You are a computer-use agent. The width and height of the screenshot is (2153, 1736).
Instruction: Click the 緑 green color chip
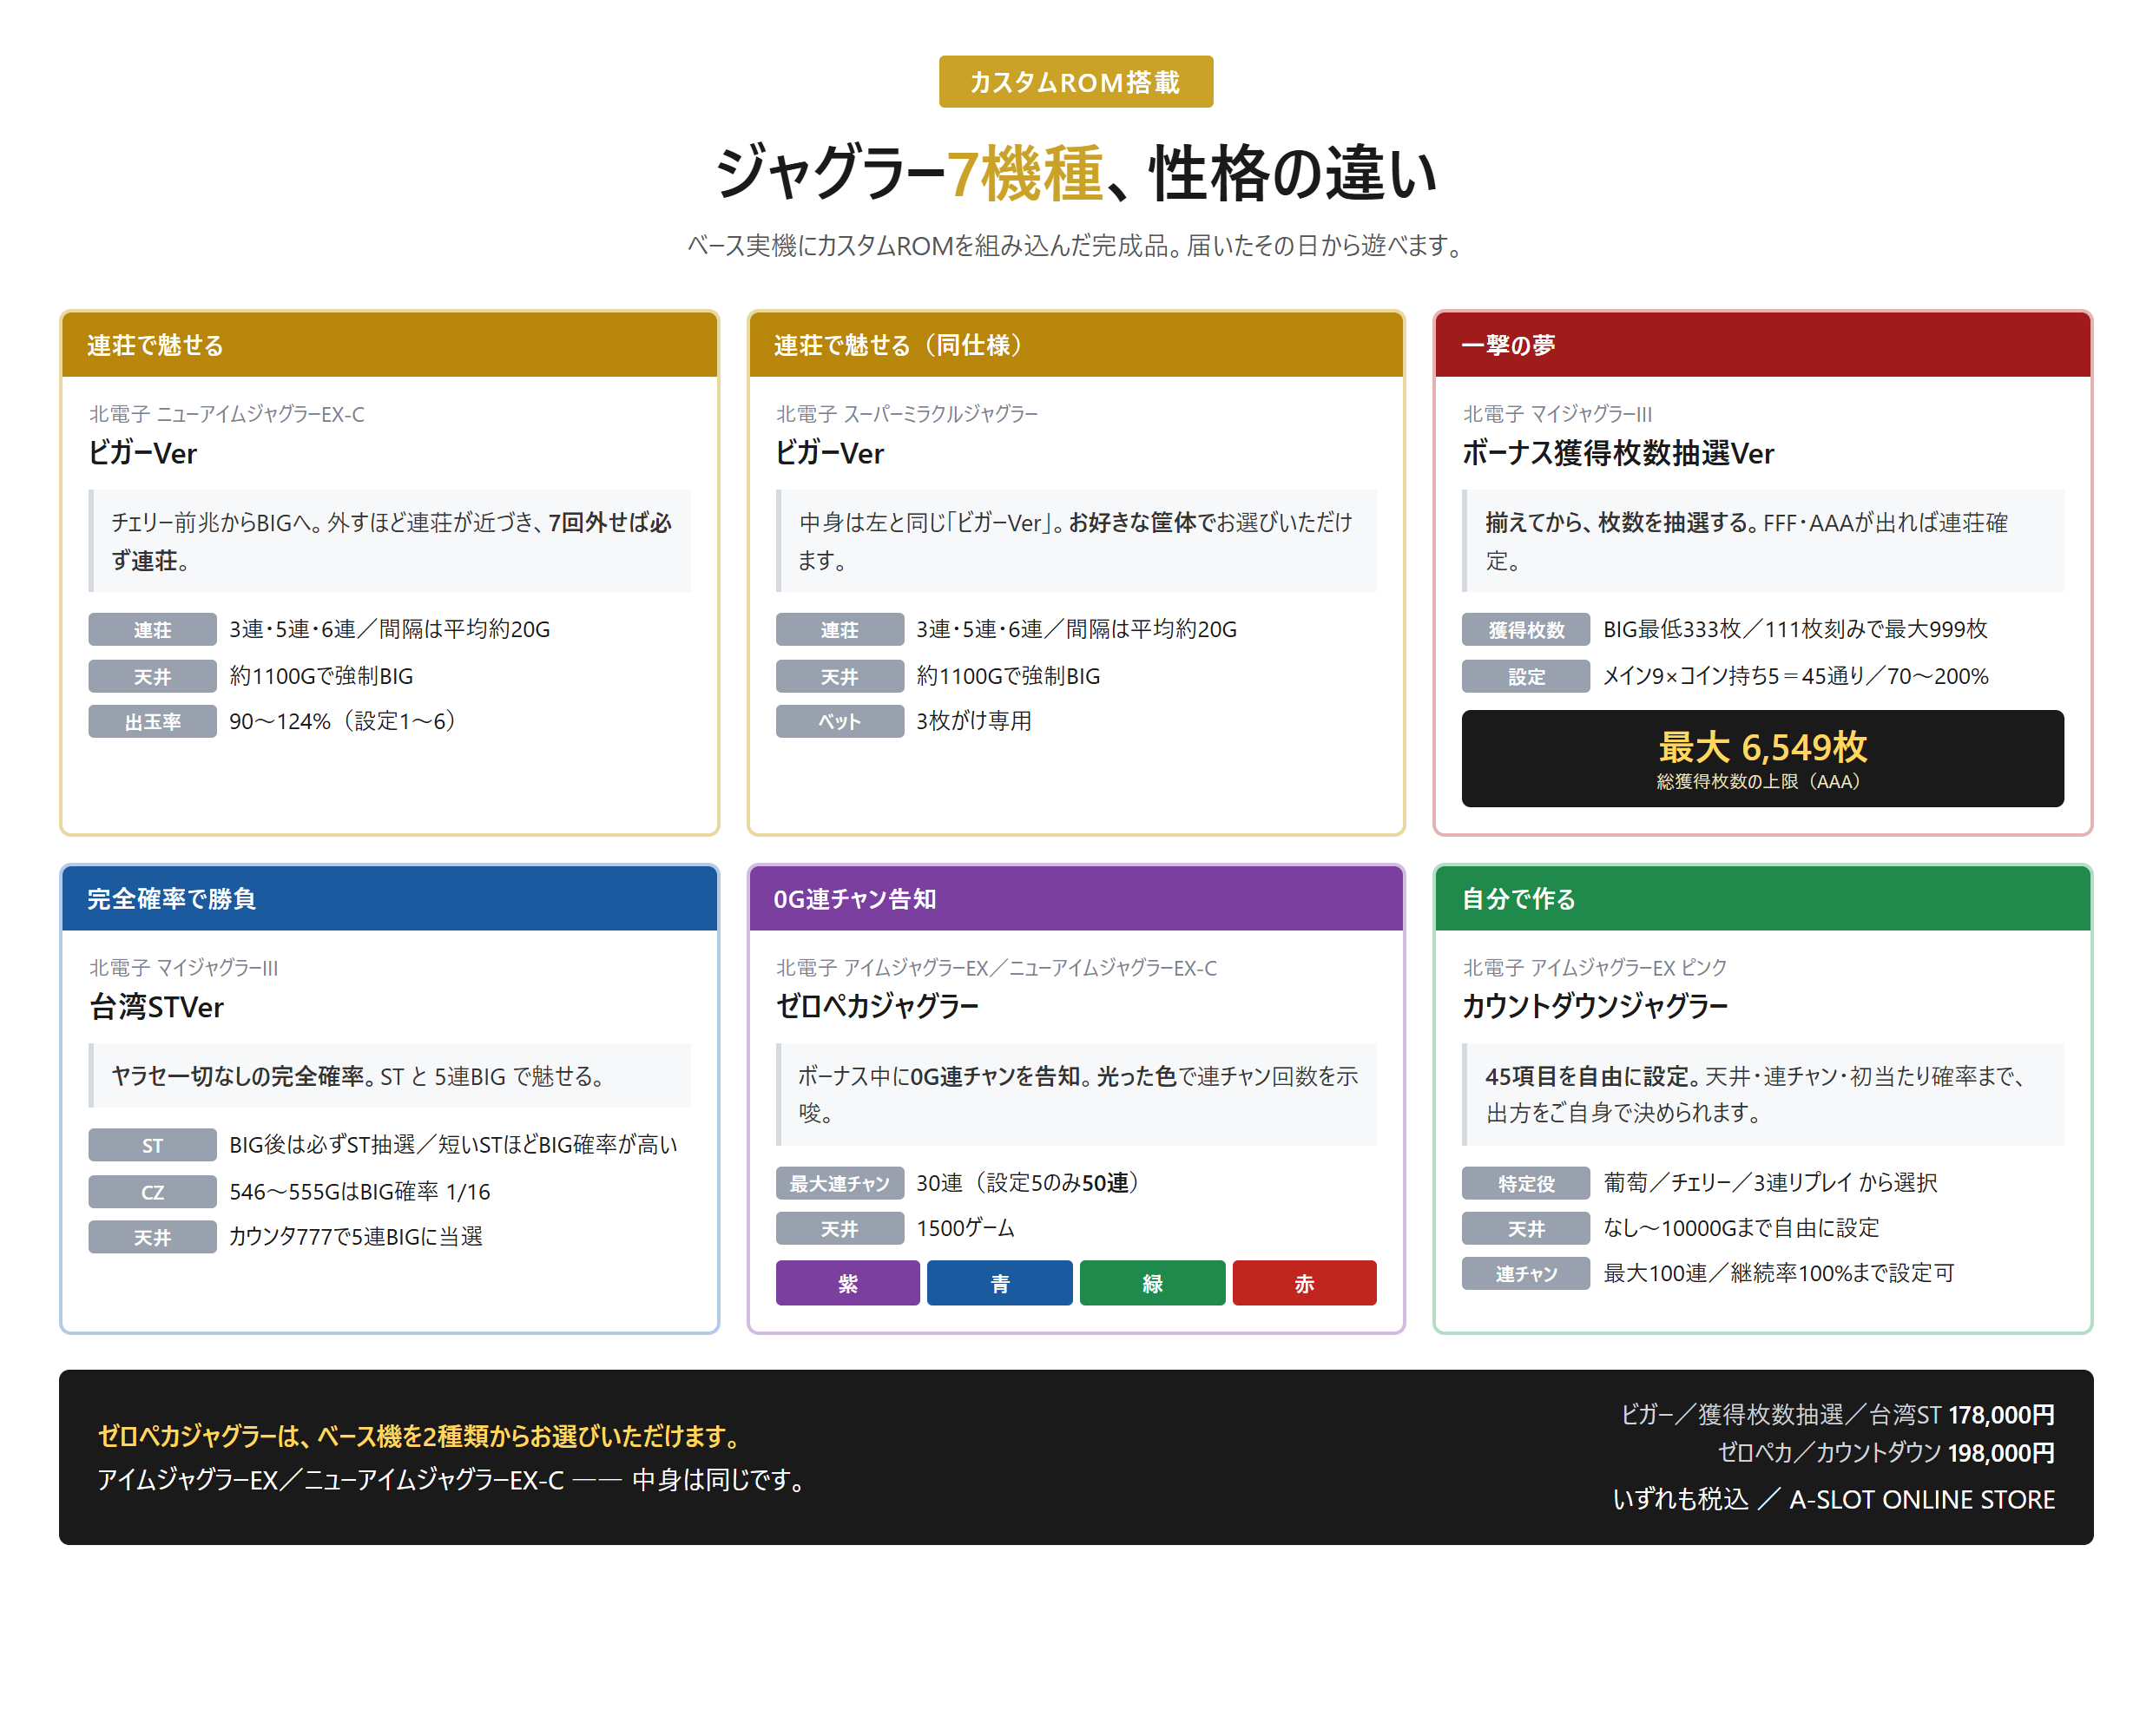[x=1152, y=1283]
